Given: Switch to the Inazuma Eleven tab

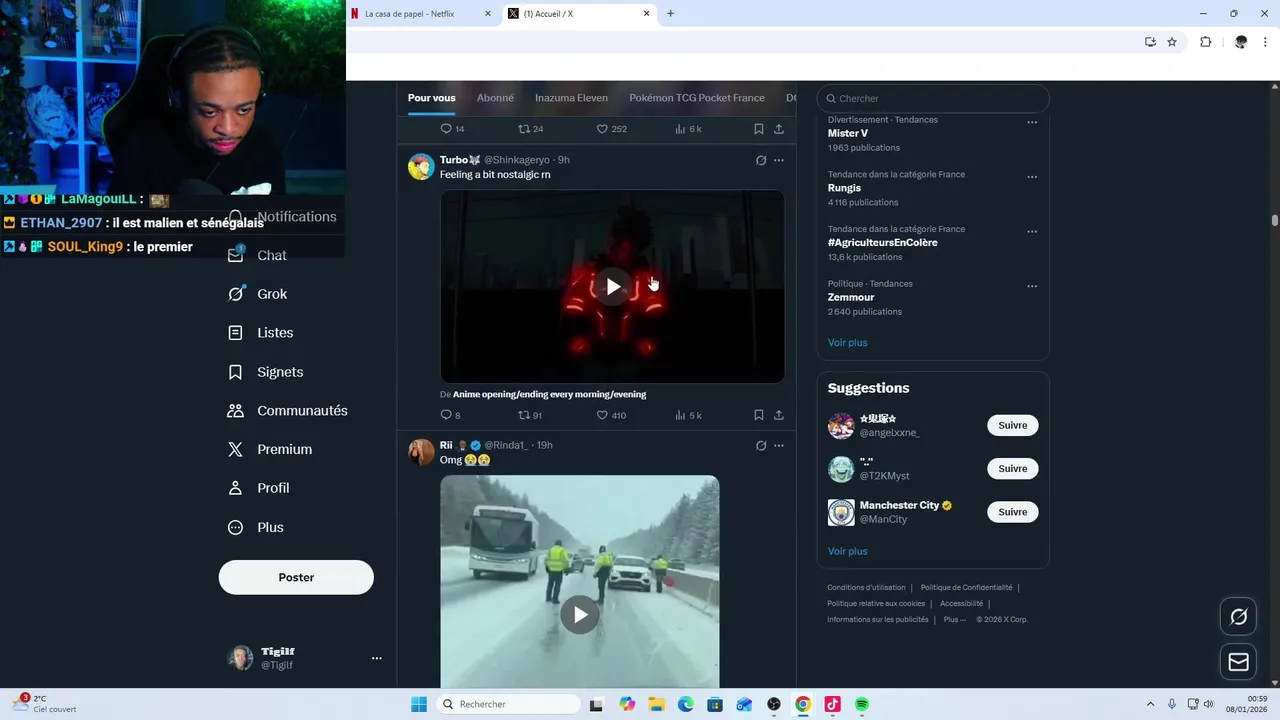Looking at the screenshot, I should 571,98.
